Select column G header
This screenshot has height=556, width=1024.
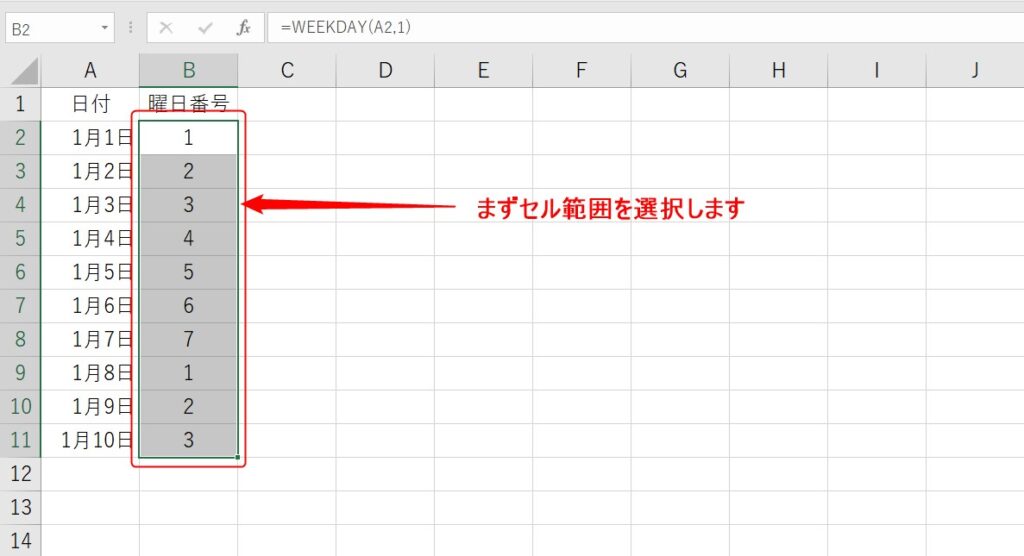click(x=680, y=71)
